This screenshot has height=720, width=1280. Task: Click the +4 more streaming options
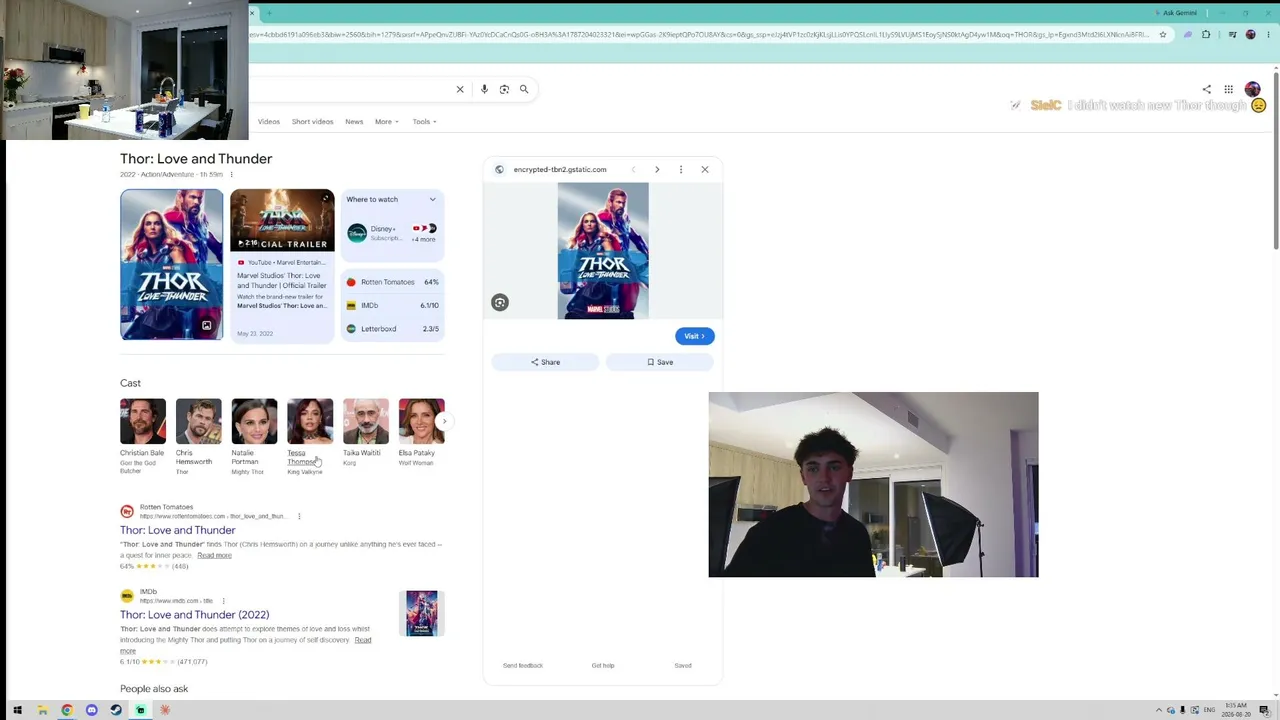pyautogui.click(x=424, y=239)
